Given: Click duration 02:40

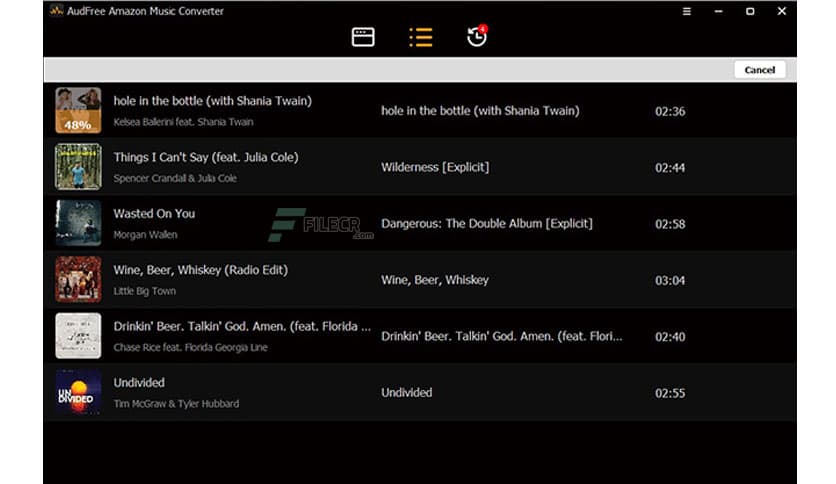Looking at the screenshot, I should point(670,337).
